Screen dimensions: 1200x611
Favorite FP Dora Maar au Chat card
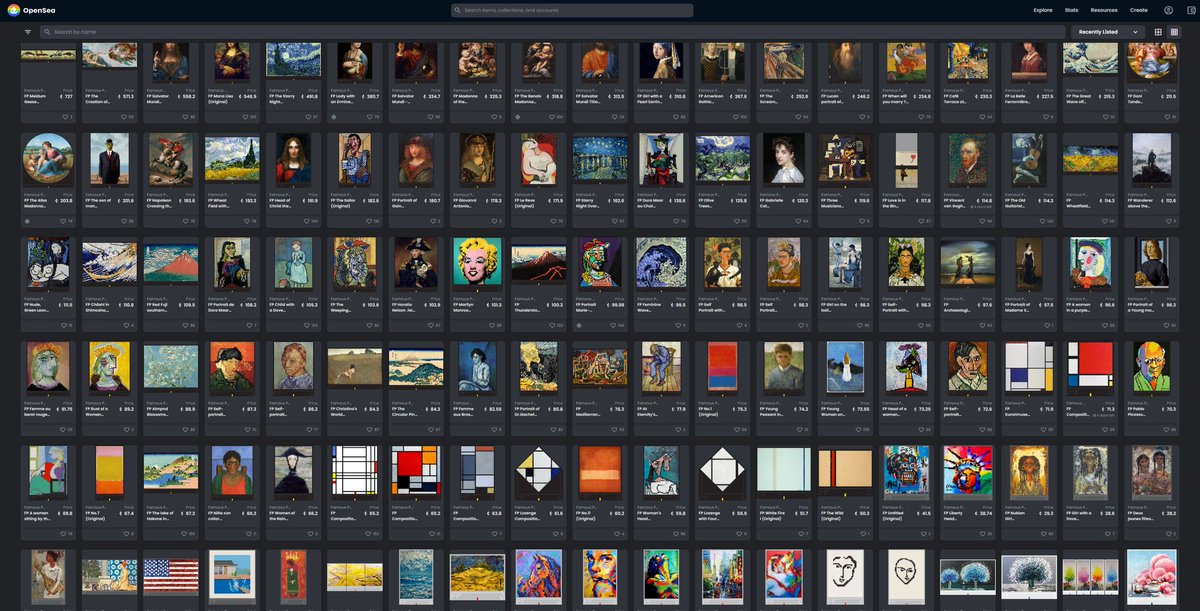click(677, 221)
